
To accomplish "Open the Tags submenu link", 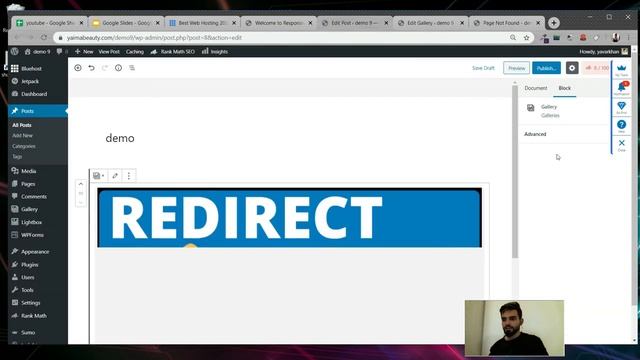I will point(17,157).
